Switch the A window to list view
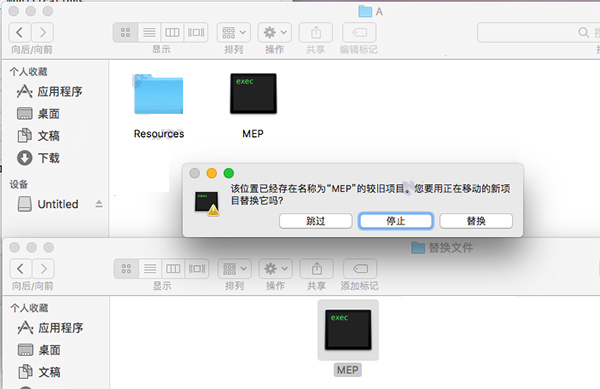600x389 pixels. click(x=149, y=33)
